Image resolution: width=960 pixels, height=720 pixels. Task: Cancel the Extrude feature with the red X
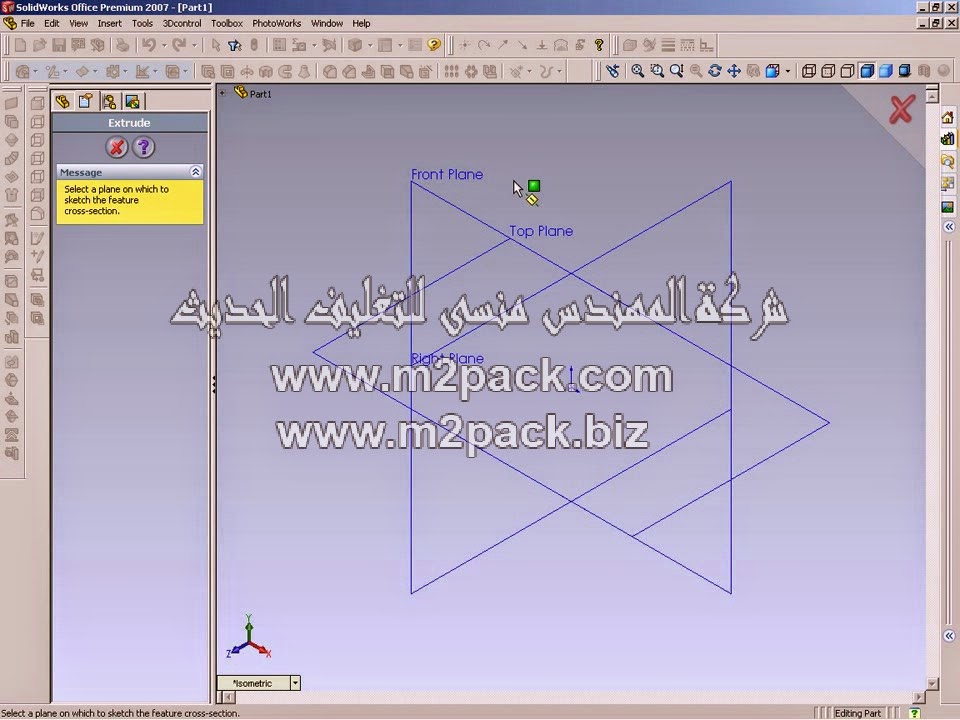(x=116, y=148)
